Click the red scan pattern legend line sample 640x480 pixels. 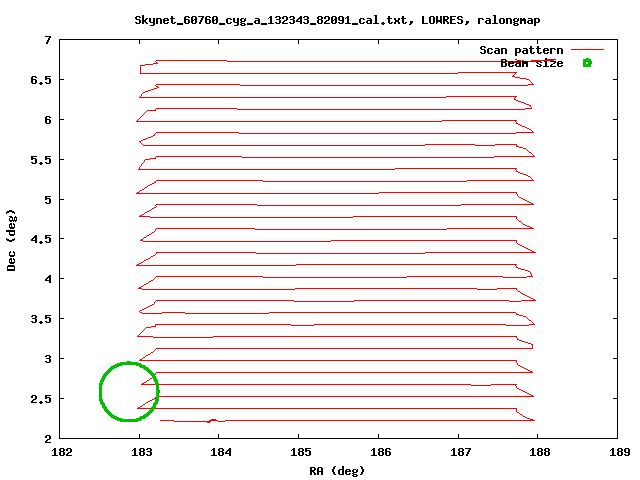587,50
